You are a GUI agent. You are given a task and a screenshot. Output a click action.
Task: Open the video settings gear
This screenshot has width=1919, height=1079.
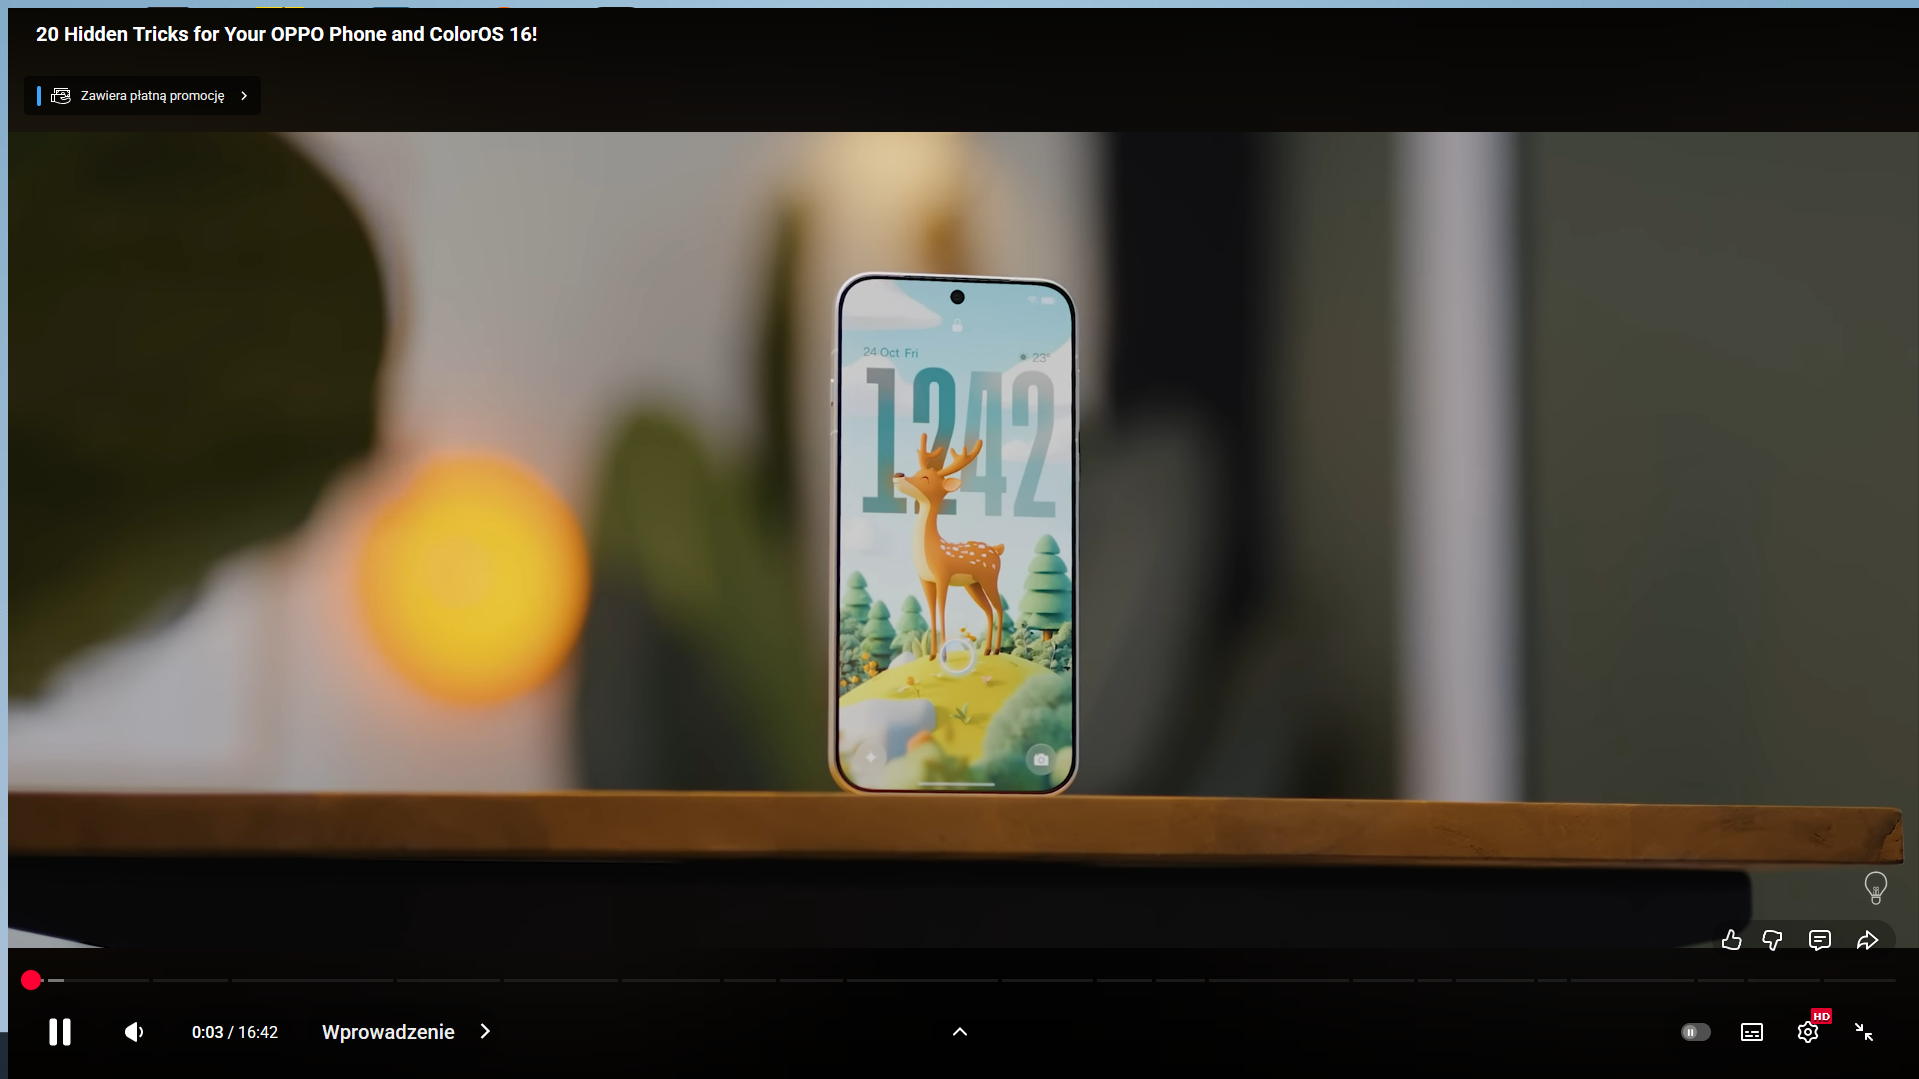click(x=1808, y=1032)
